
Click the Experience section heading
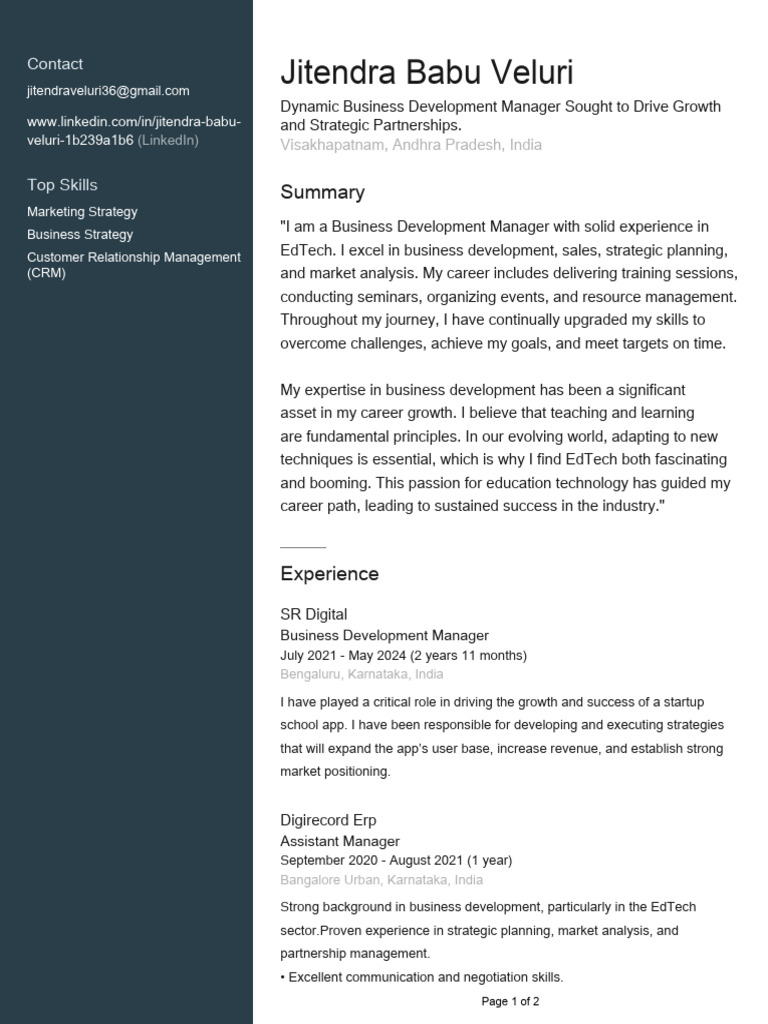pos(329,574)
